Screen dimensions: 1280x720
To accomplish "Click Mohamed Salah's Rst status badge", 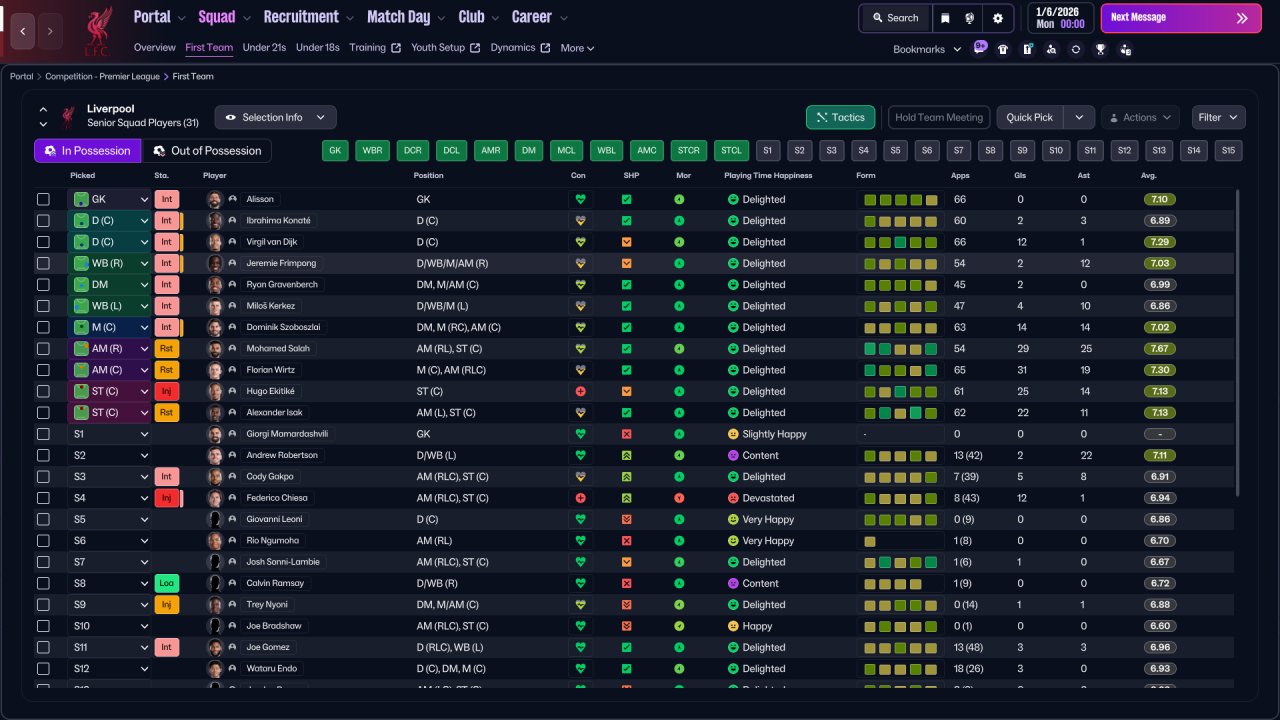I will coord(166,349).
